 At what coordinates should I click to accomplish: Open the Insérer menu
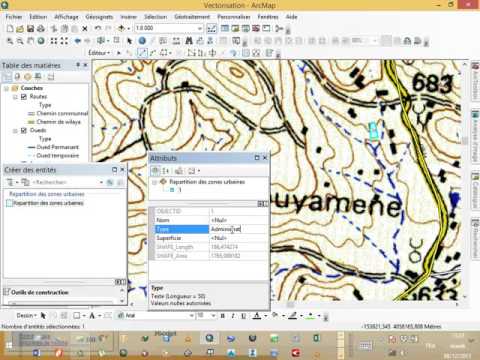[x=129, y=17]
